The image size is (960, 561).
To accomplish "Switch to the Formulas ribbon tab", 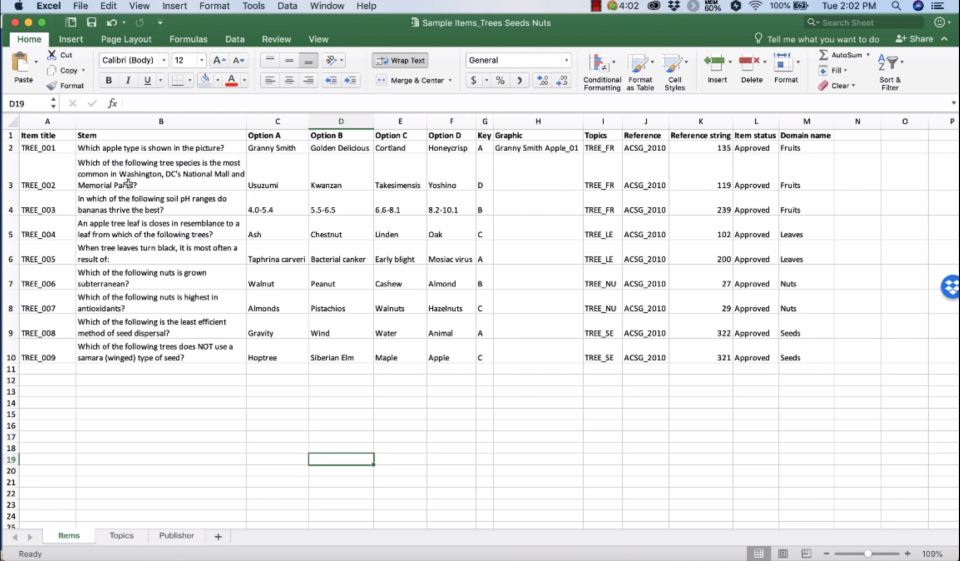I will click(x=188, y=39).
